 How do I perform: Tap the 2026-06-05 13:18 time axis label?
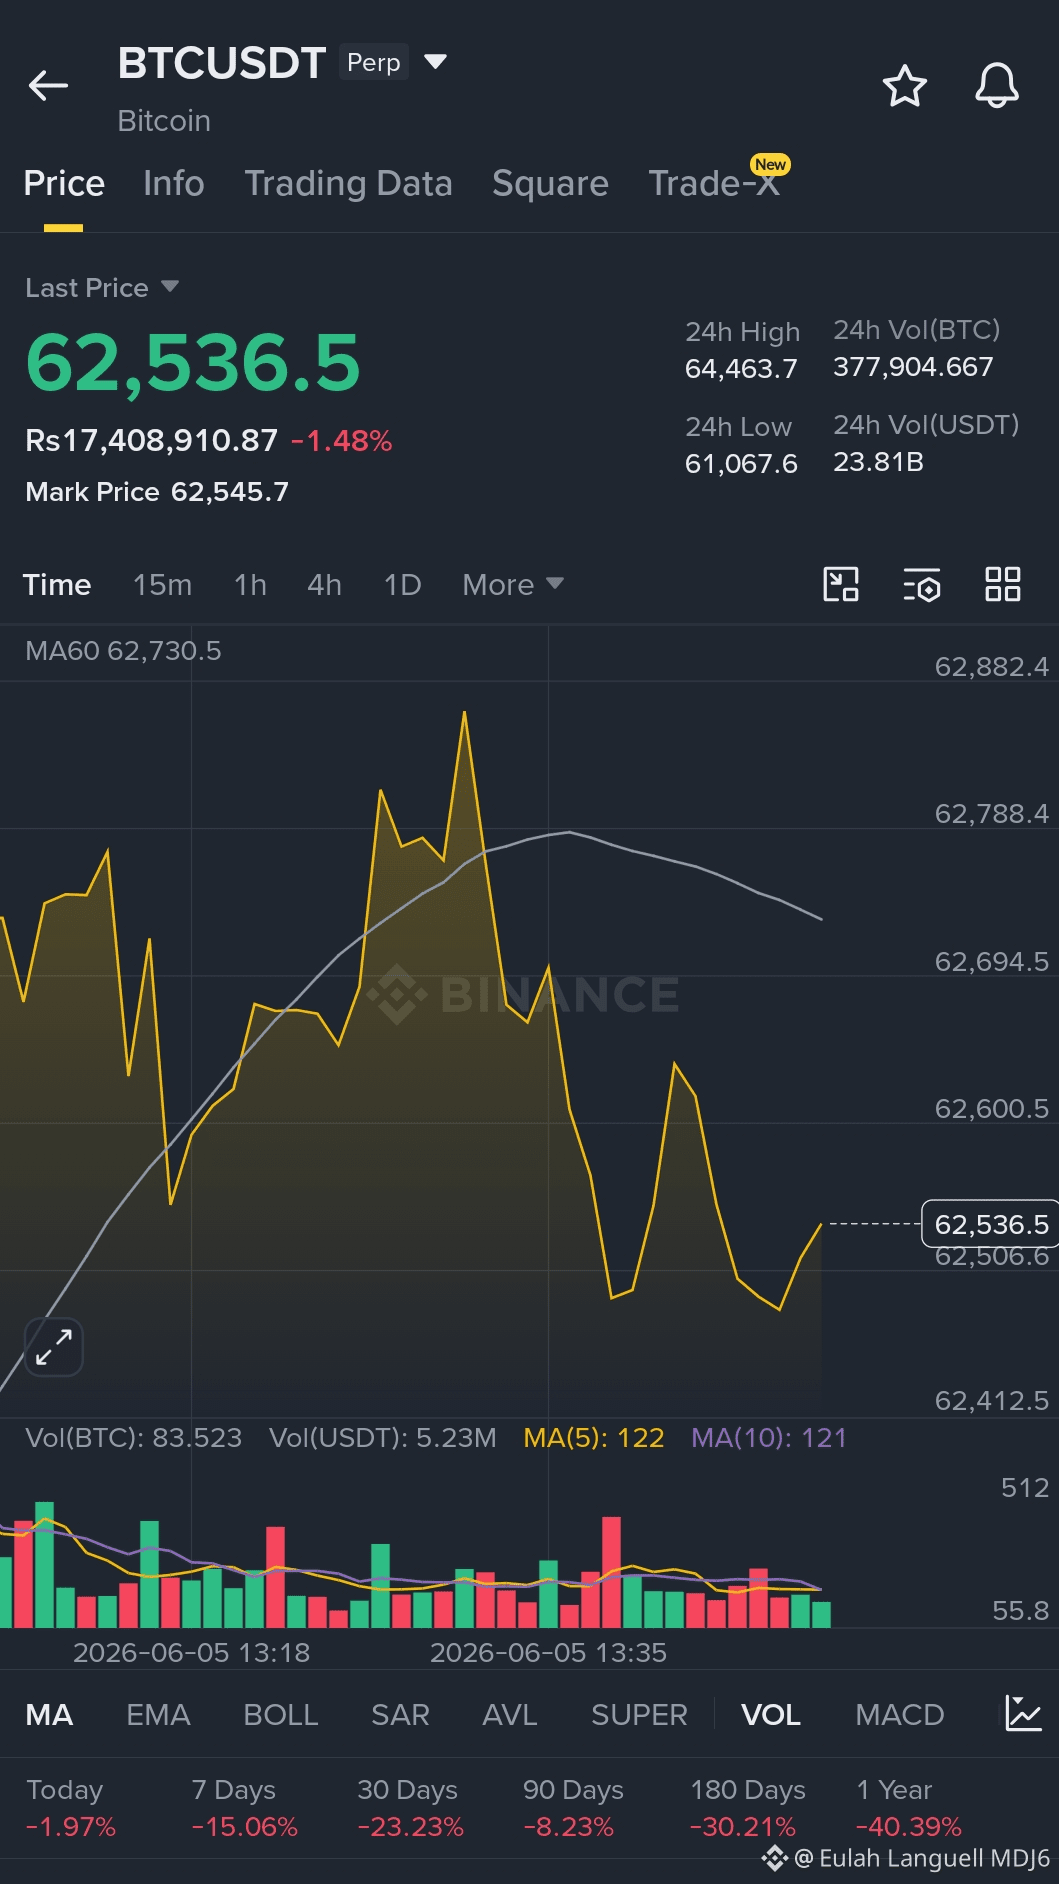(191, 1652)
